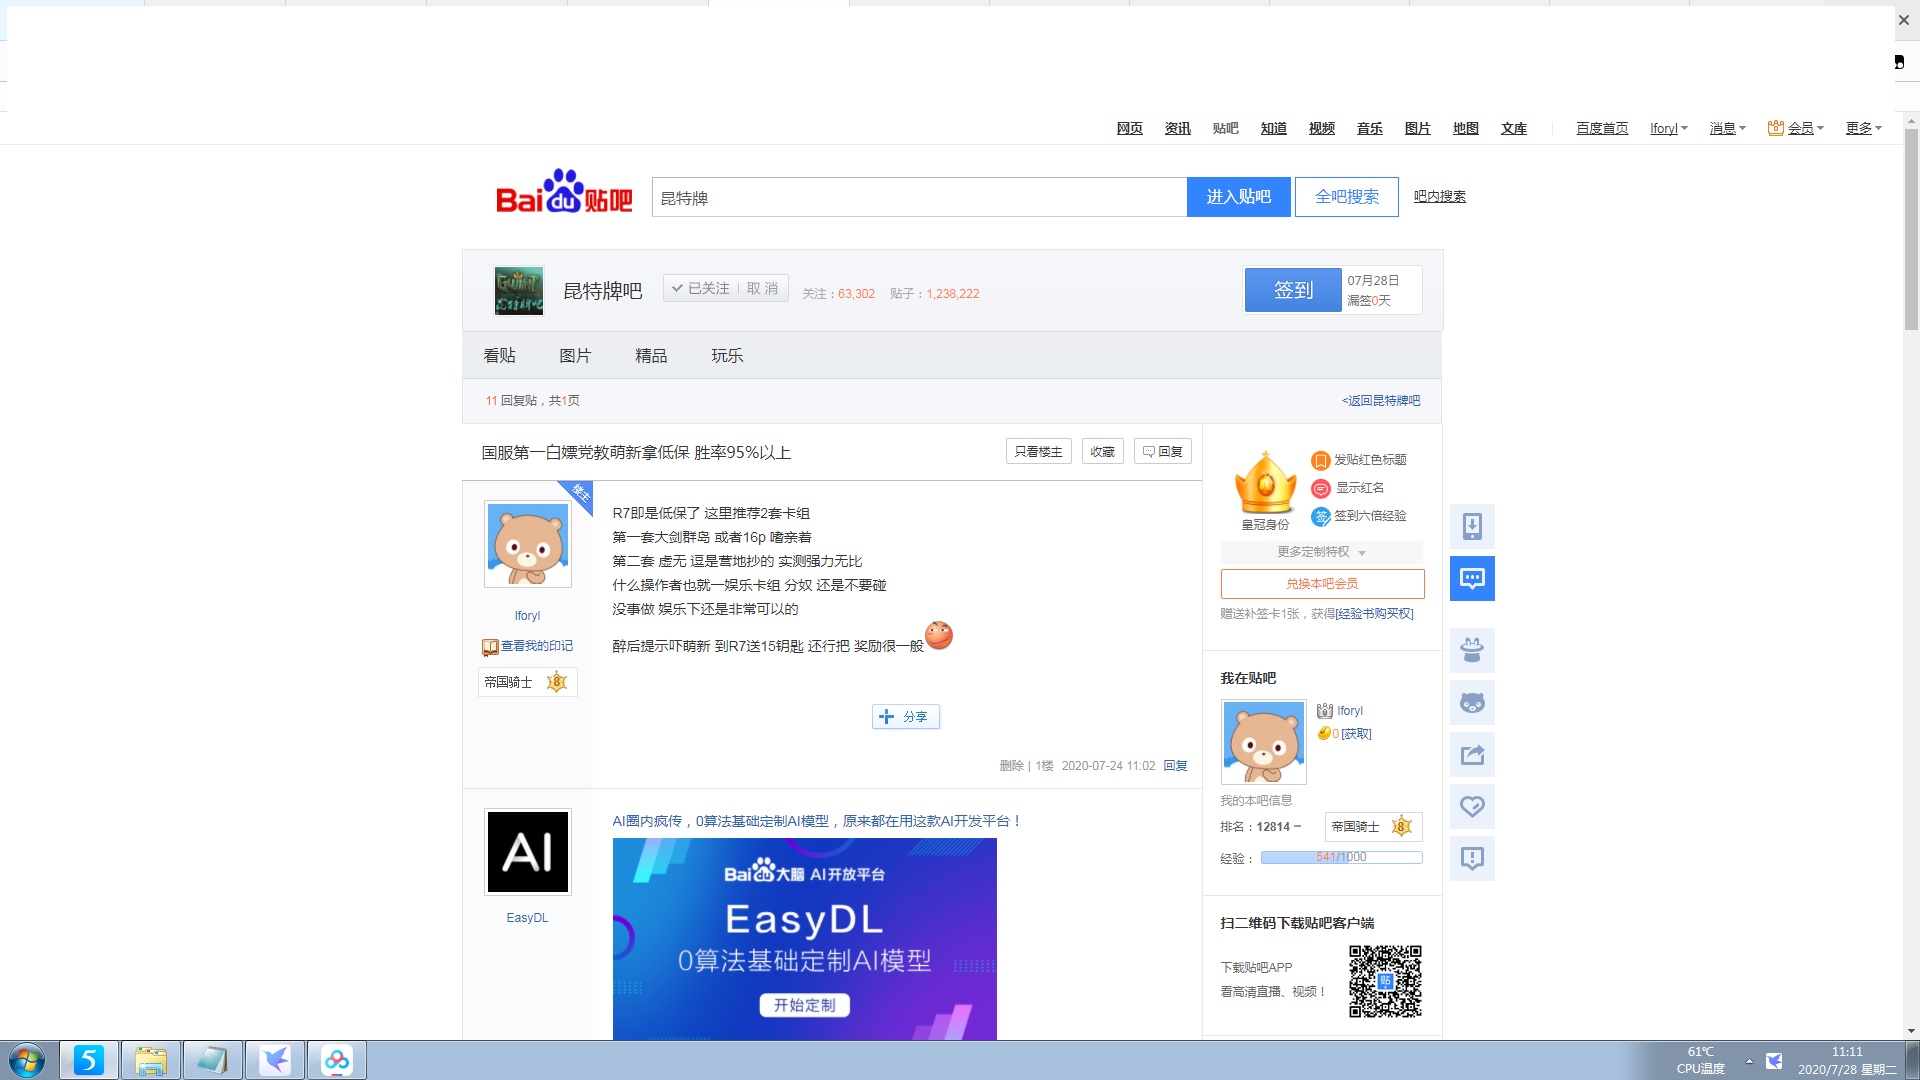Click the 分享 share button

(905, 717)
